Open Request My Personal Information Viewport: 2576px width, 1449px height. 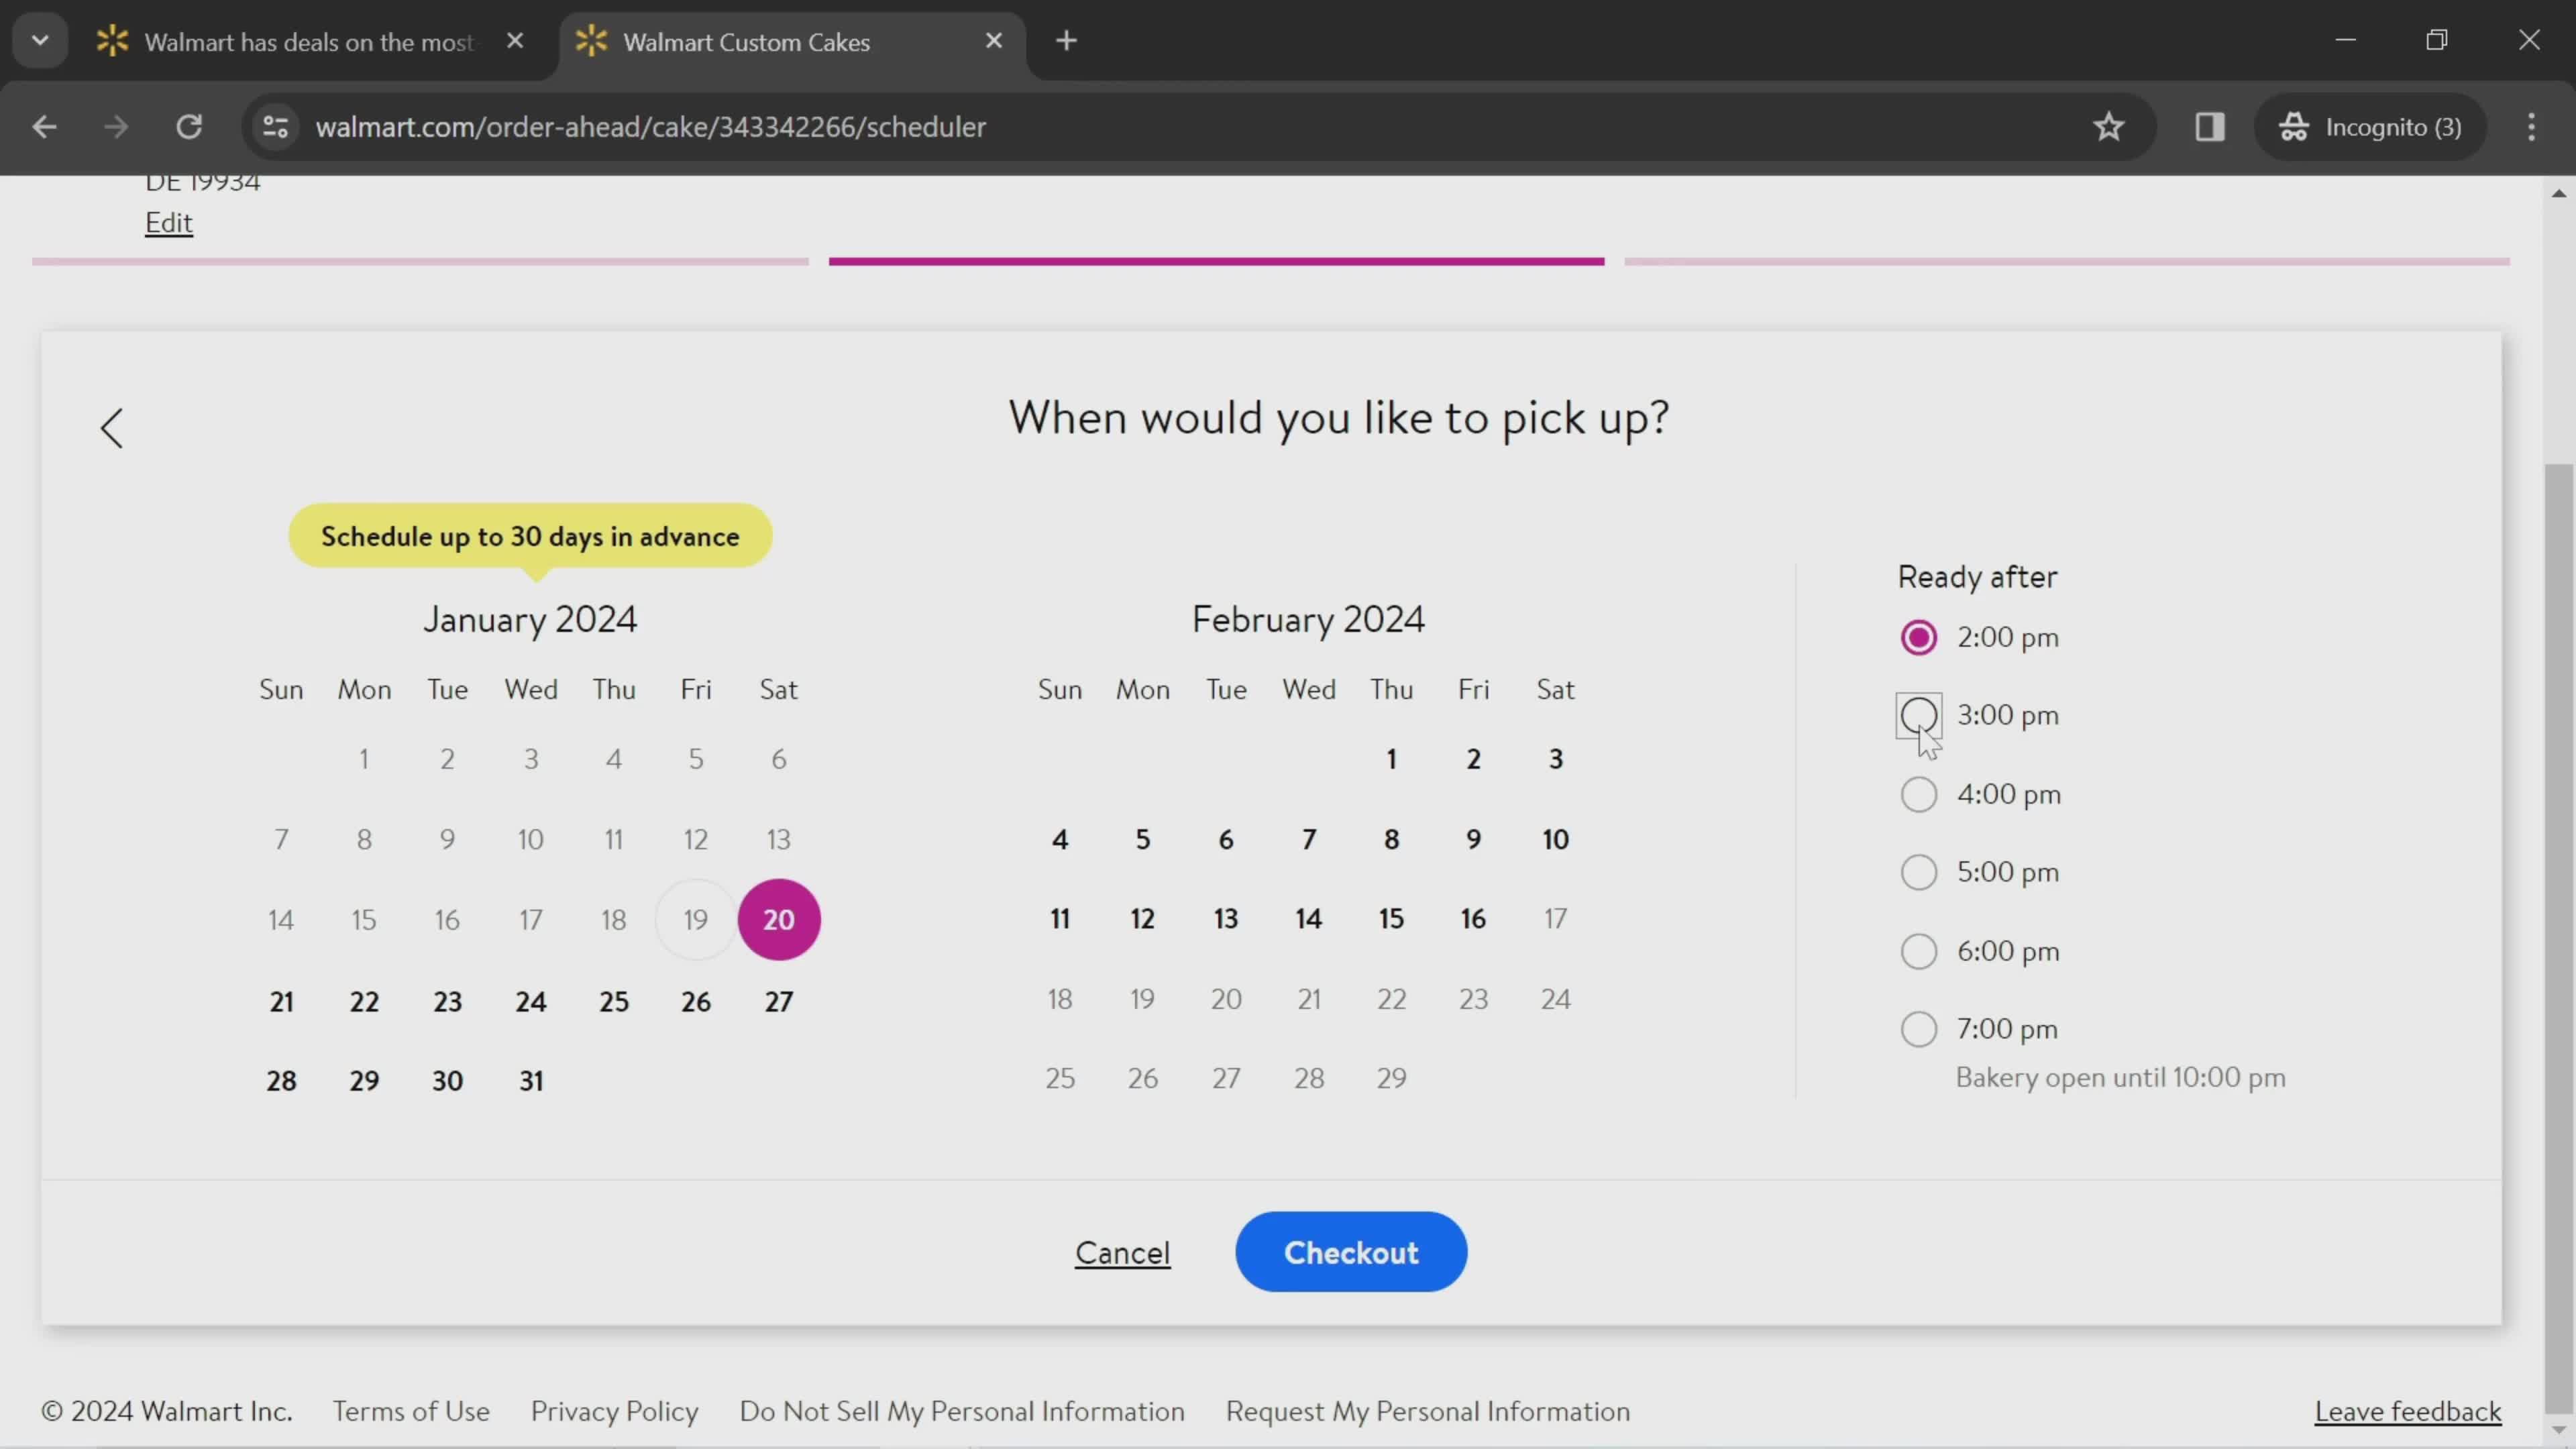click(1428, 1411)
